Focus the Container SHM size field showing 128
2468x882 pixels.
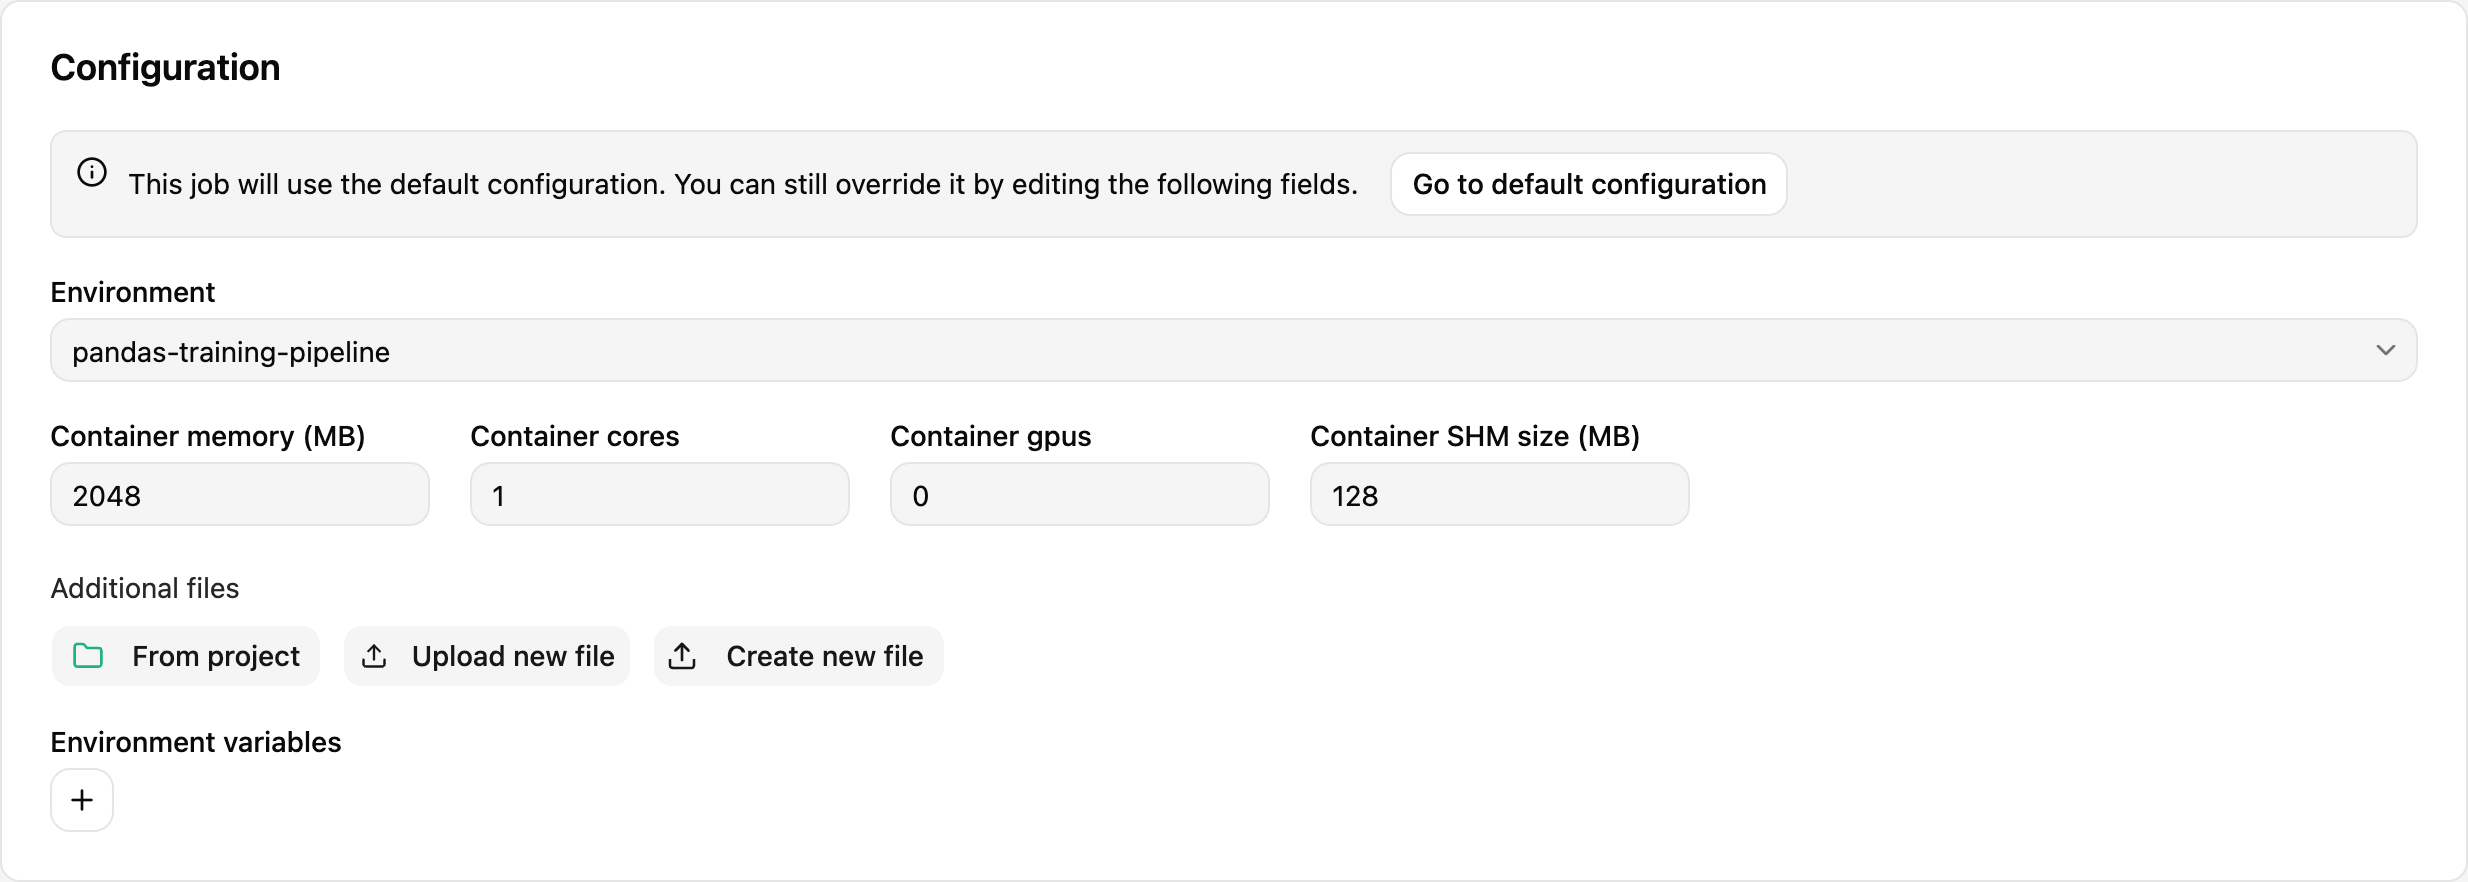(1500, 494)
